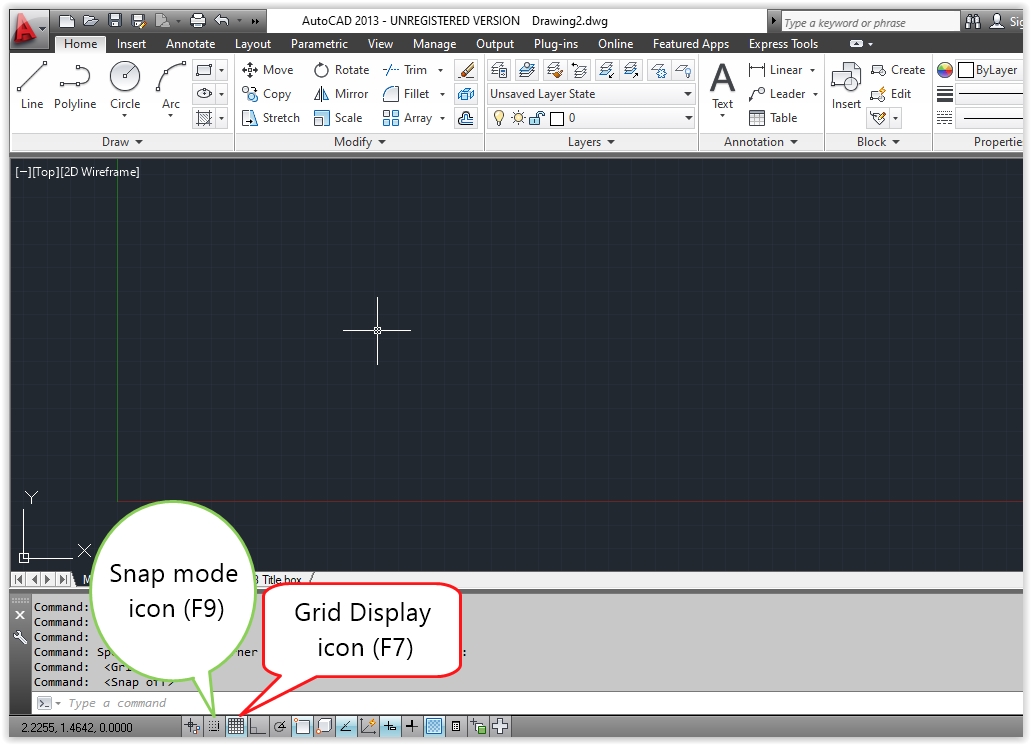1031x745 pixels.
Task: Open the Parametric ribbon tab
Action: pyautogui.click(x=319, y=43)
